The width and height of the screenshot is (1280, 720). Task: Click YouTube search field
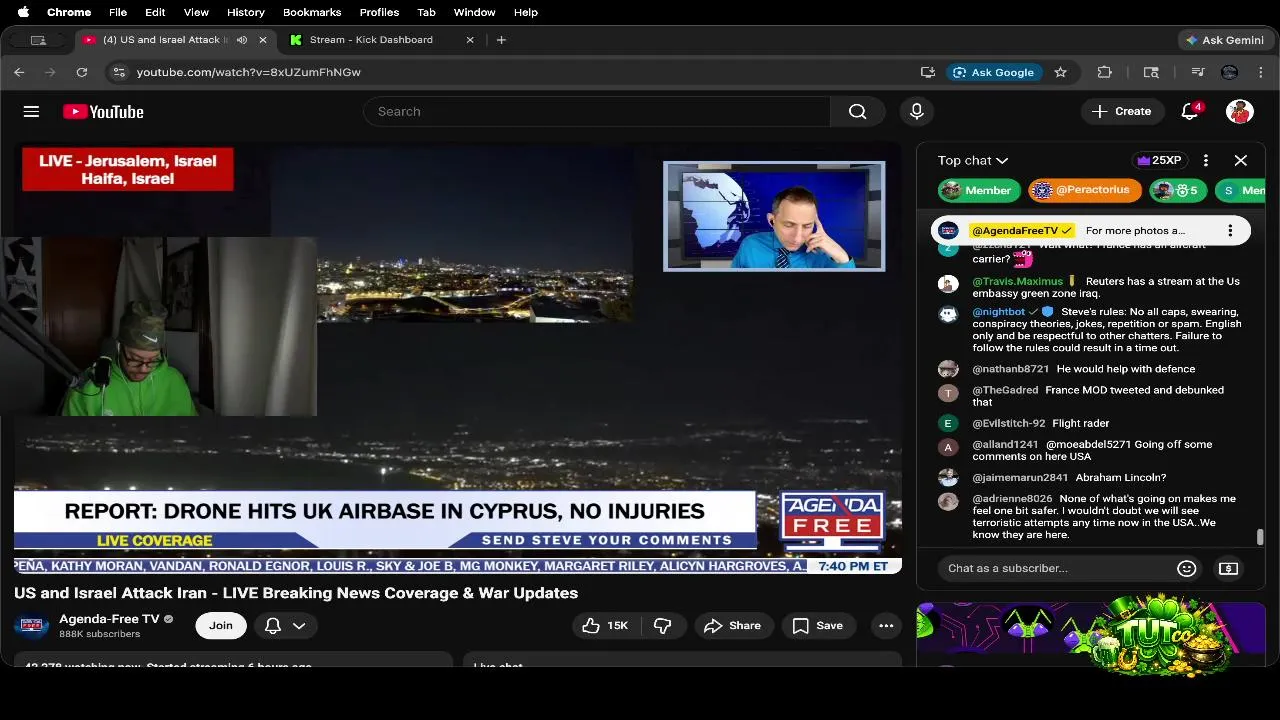tap(597, 112)
